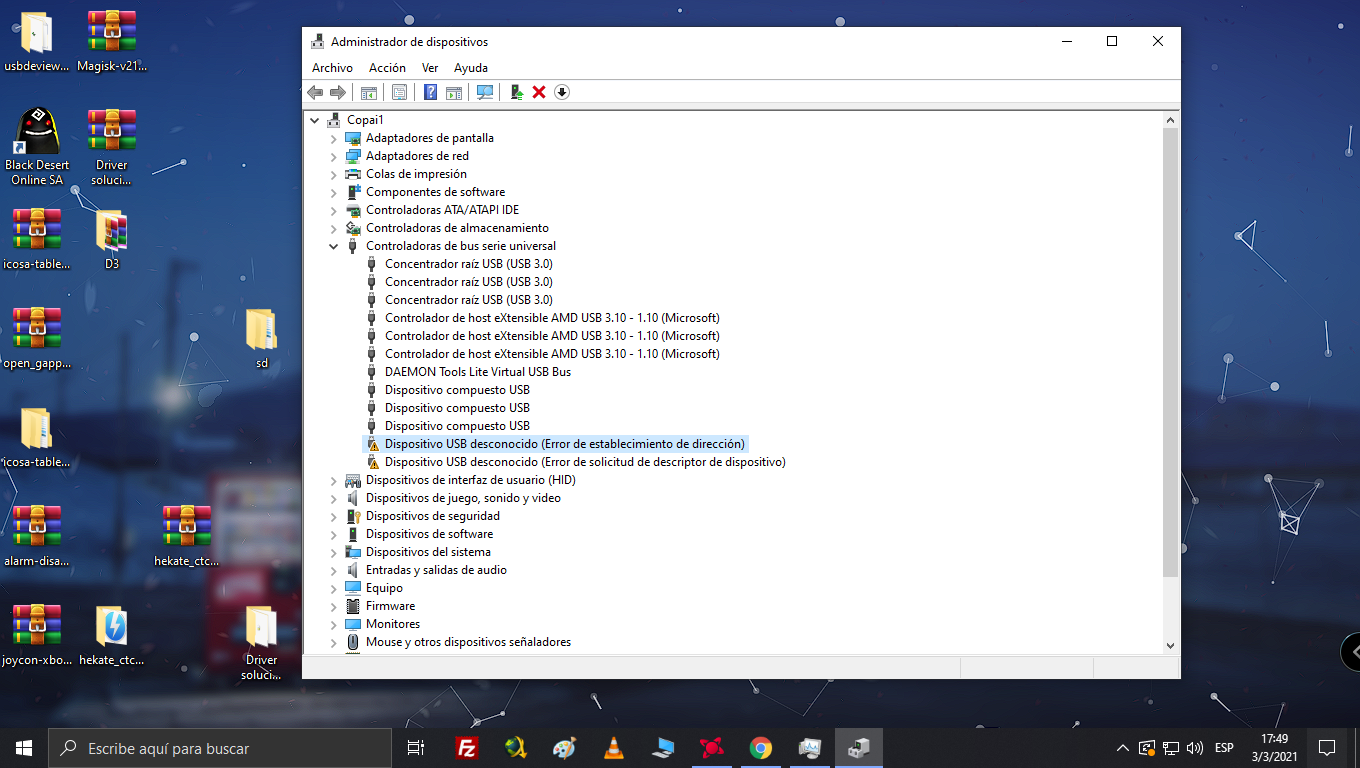Click the taskbar volume speaker icon
The height and width of the screenshot is (768, 1360).
point(1194,748)
